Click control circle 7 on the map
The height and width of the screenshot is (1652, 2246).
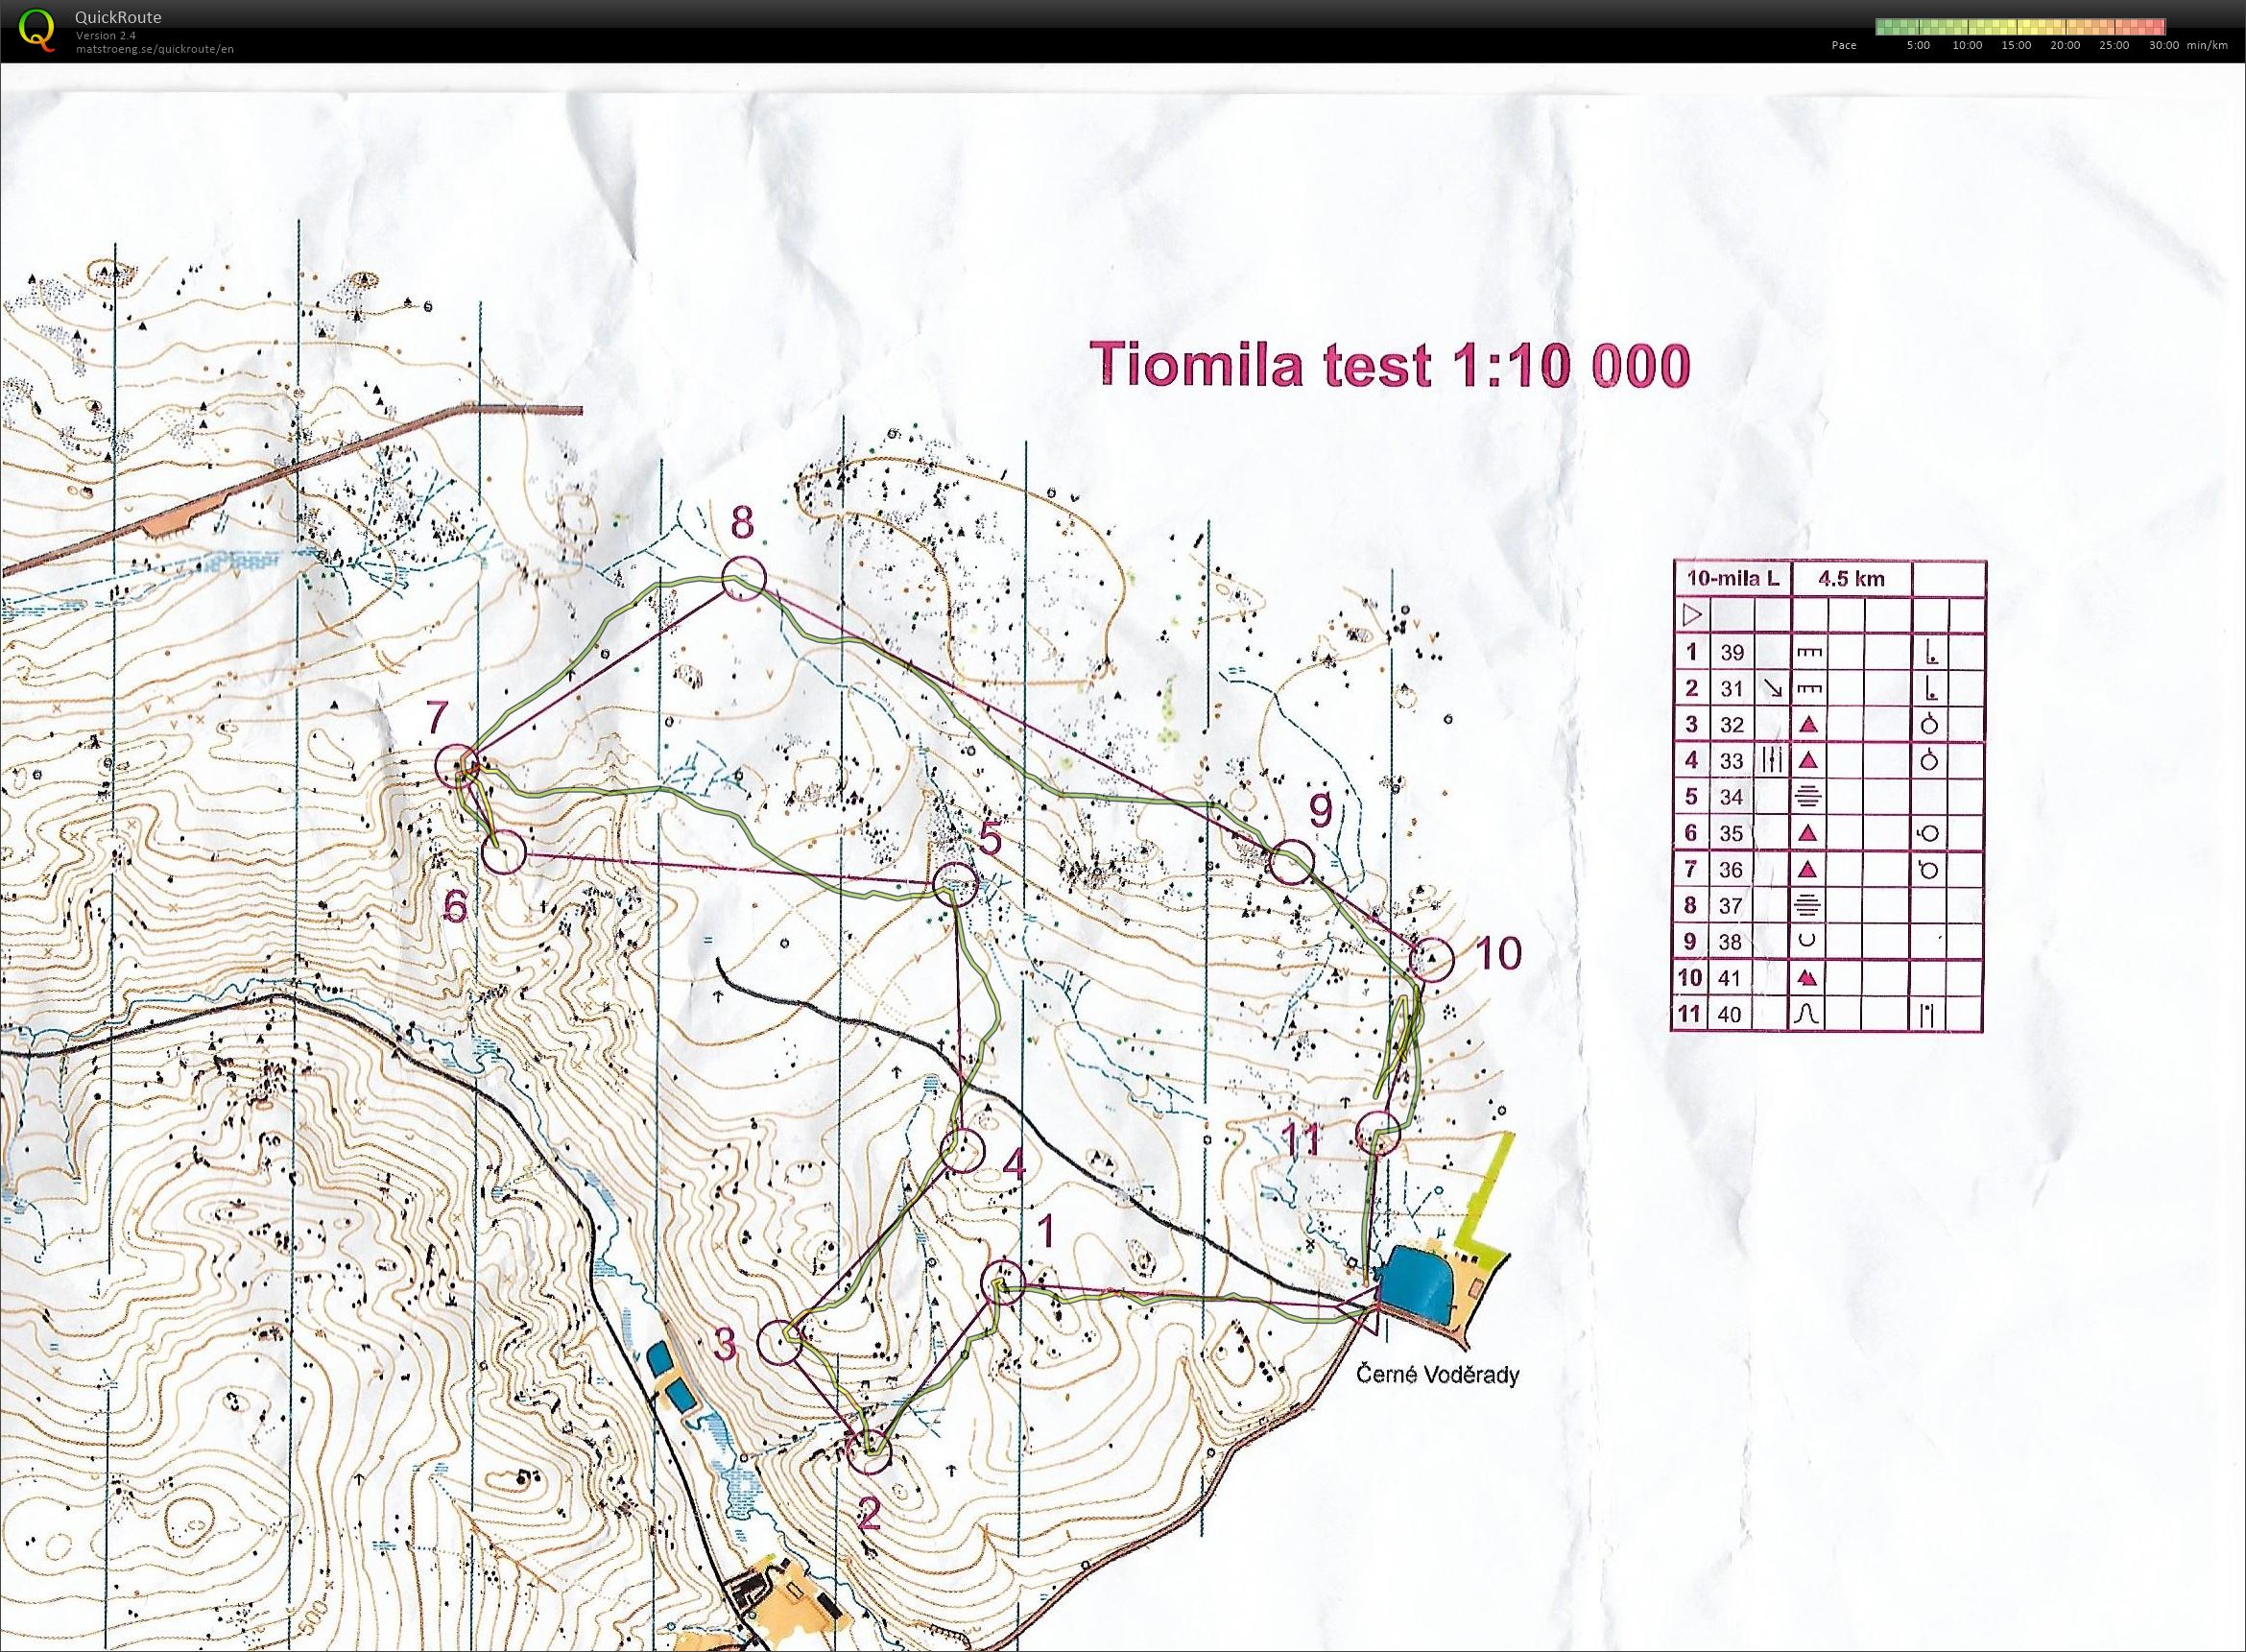click(458, 766)
